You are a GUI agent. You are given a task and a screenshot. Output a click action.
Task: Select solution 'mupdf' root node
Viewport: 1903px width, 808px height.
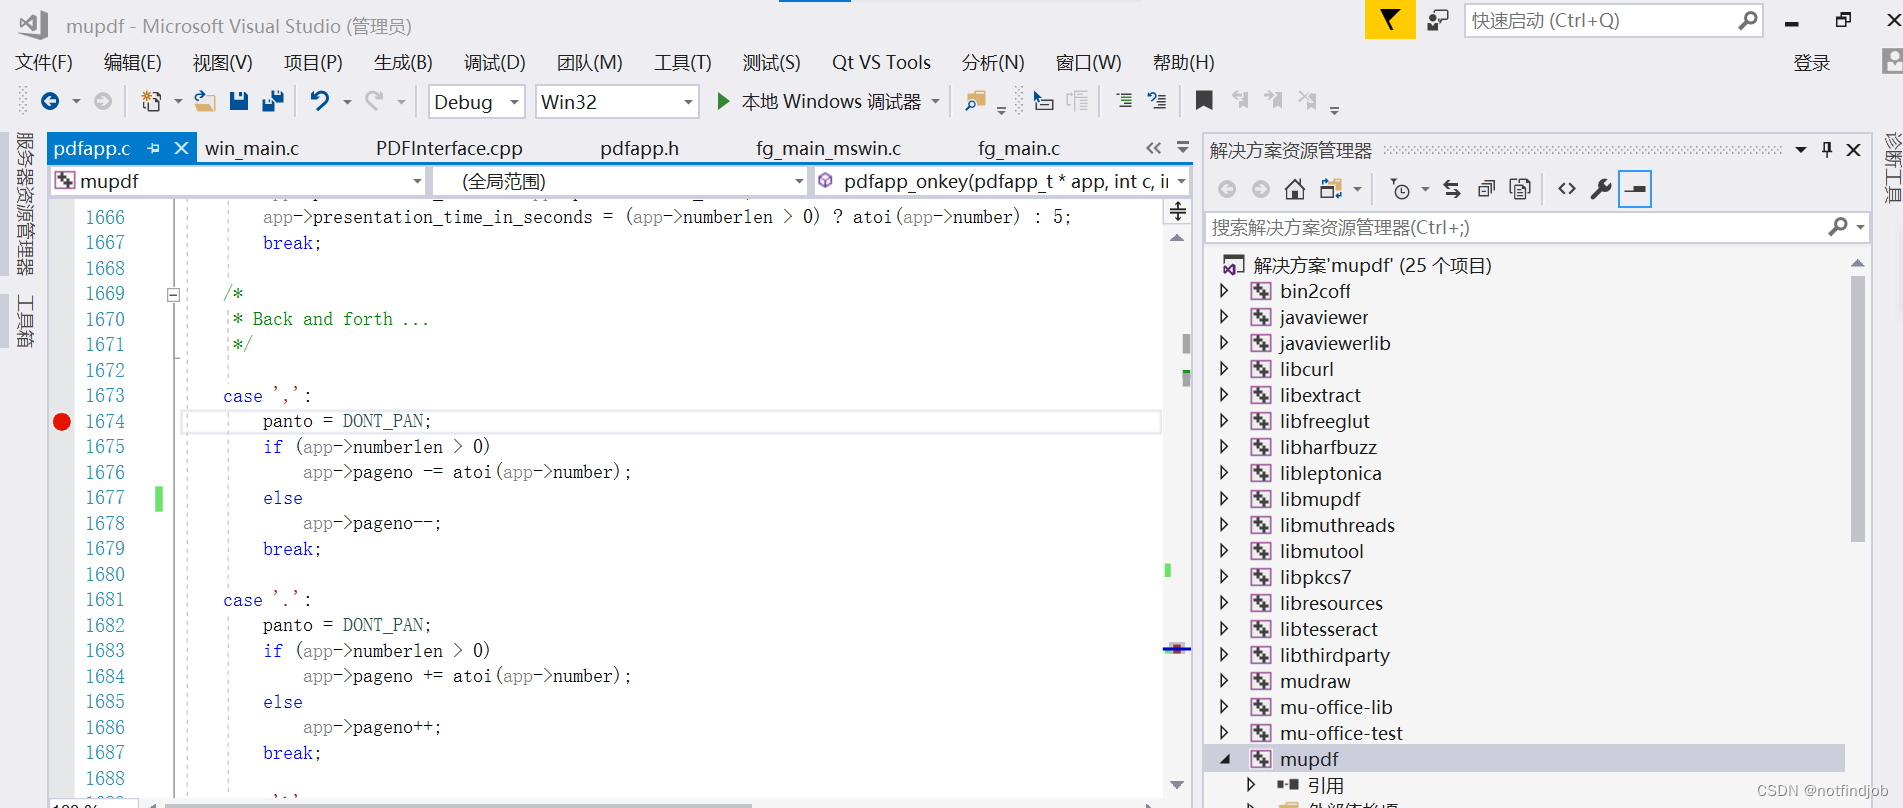1372,265
